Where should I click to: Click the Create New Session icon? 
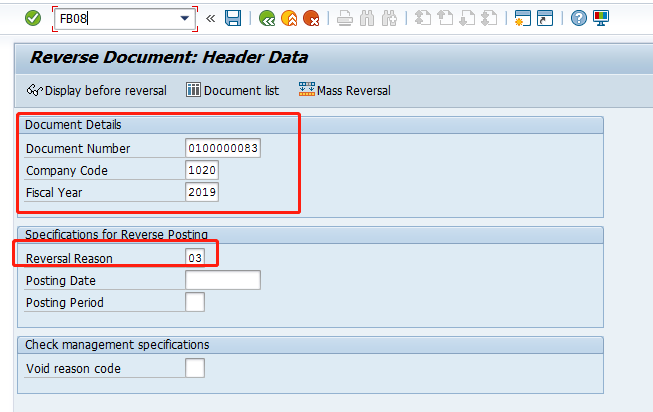(523, 18)
